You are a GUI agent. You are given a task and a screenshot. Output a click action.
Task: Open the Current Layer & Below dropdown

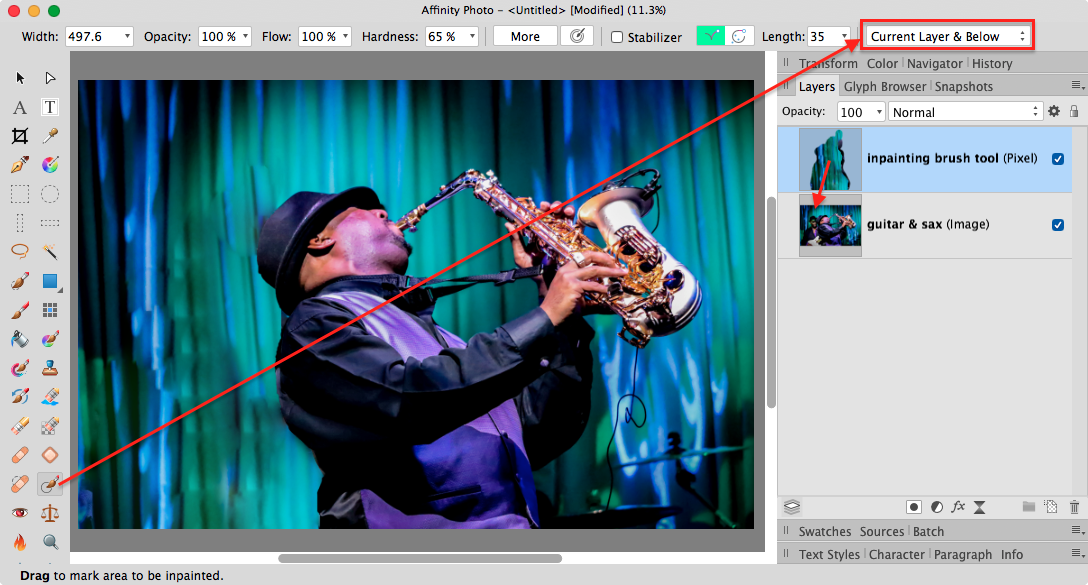click(x=945, y=35)
